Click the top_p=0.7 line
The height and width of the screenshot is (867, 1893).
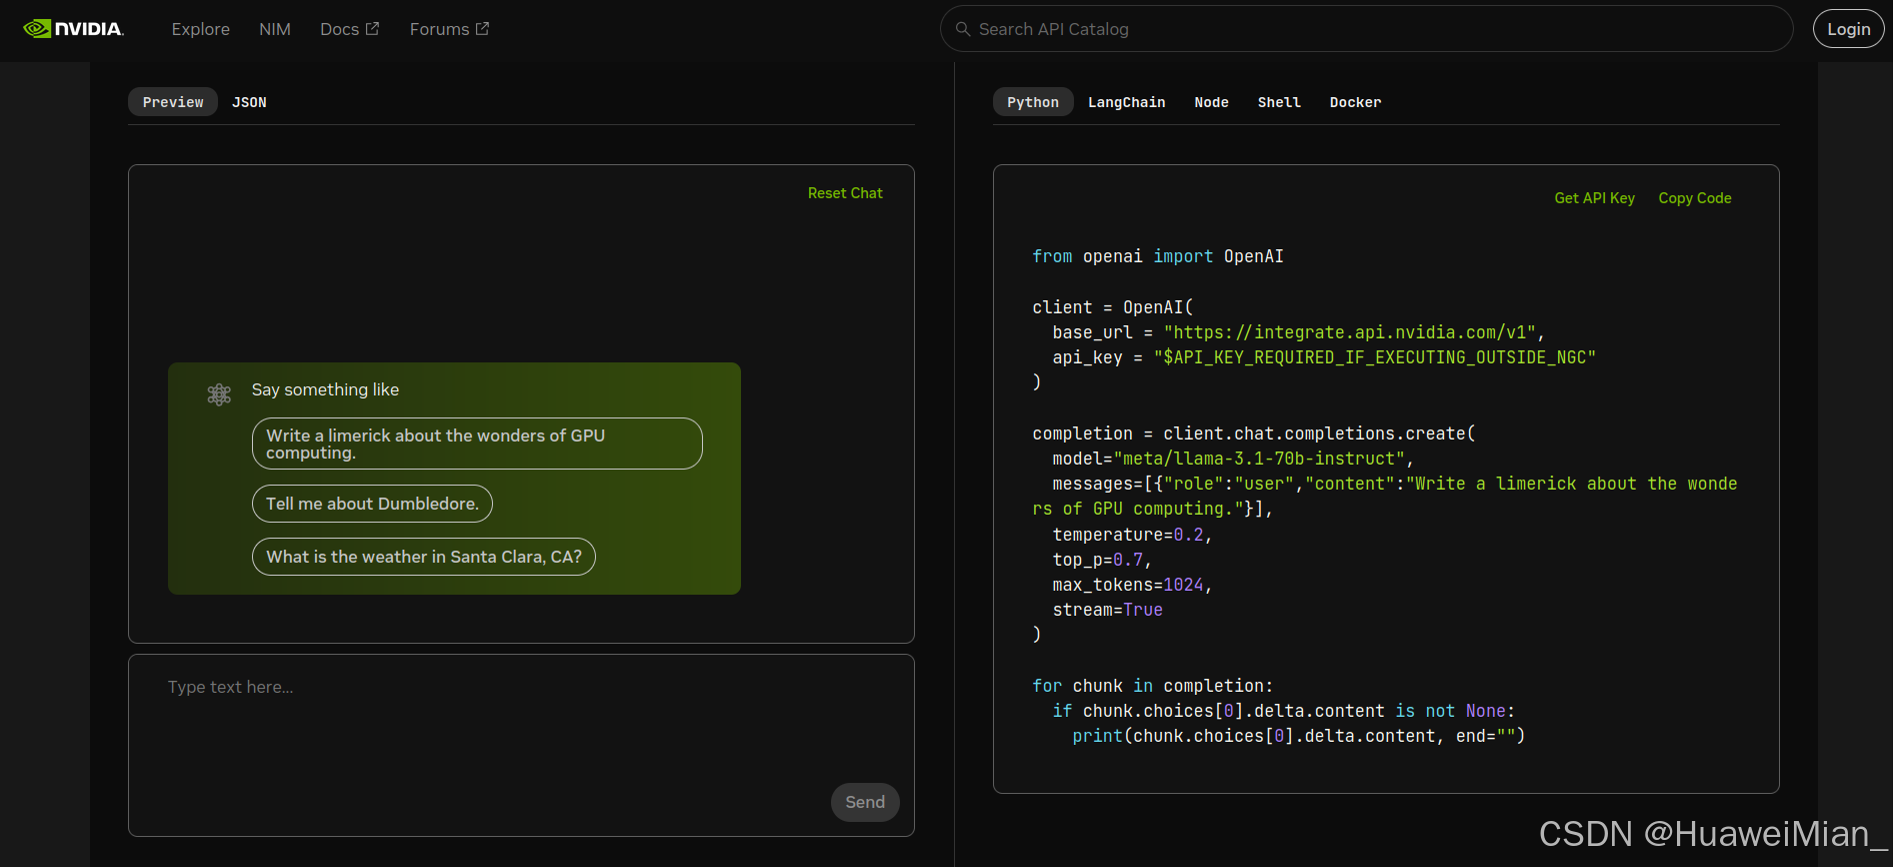(1102, 560)
